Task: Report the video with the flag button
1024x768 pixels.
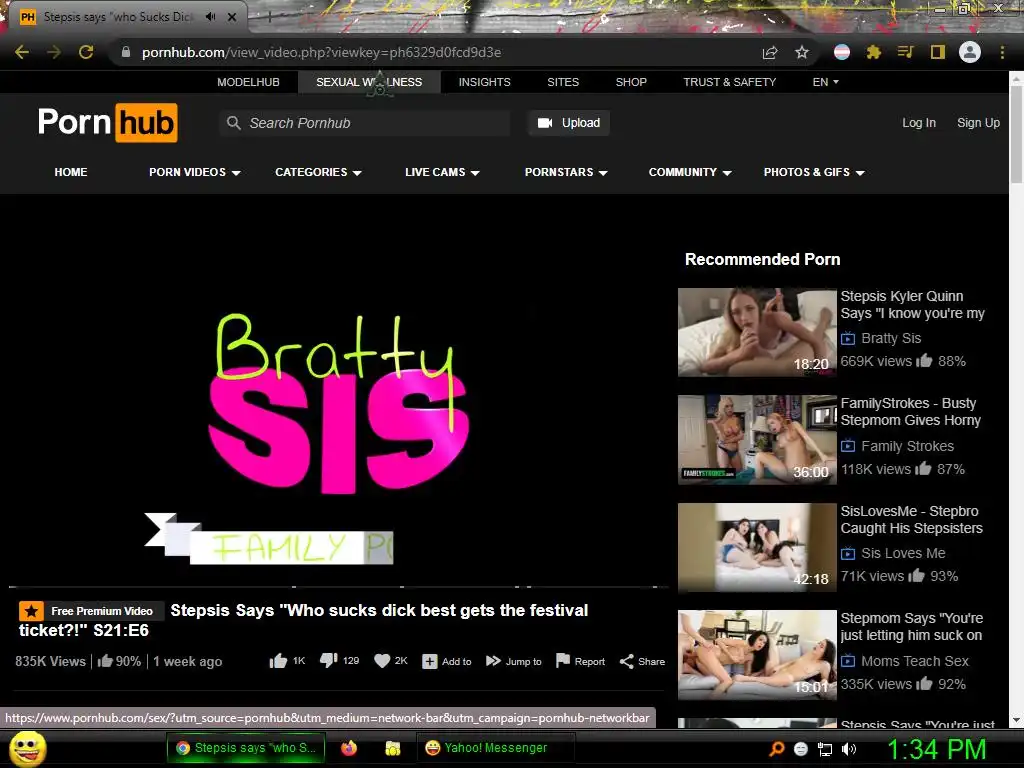Action: [580, 662]
